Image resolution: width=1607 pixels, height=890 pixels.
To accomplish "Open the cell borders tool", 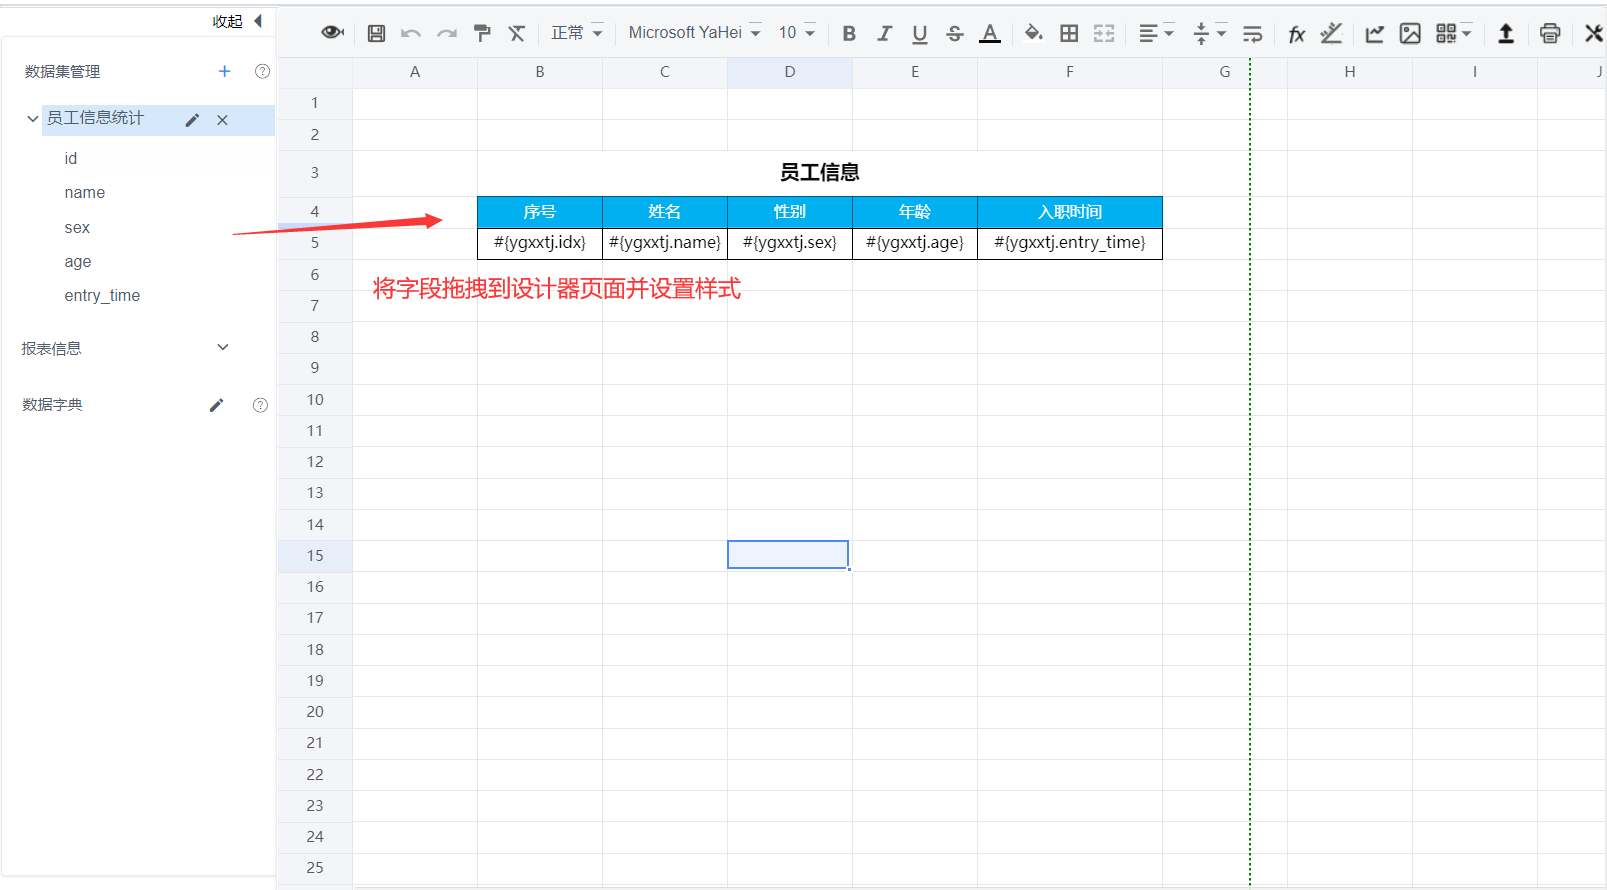I will click(1069, 33).
